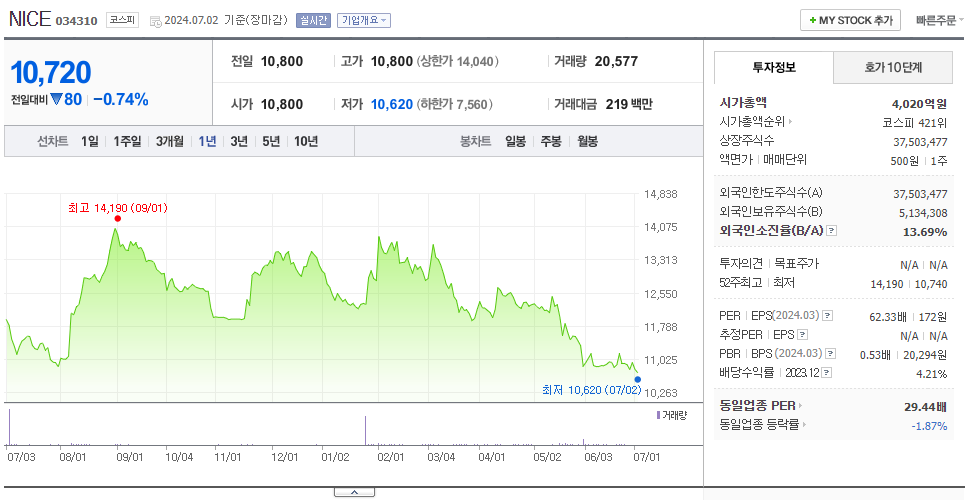Select the 1일 line chart range

click(x=90, y=141)
